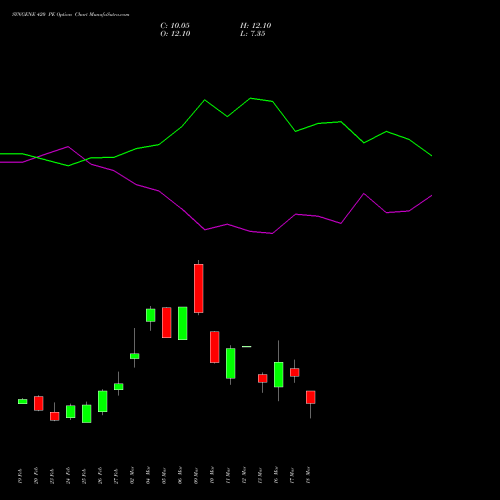Click the 27 Feb date label
The image size is (500, 500).
point(116,476)
